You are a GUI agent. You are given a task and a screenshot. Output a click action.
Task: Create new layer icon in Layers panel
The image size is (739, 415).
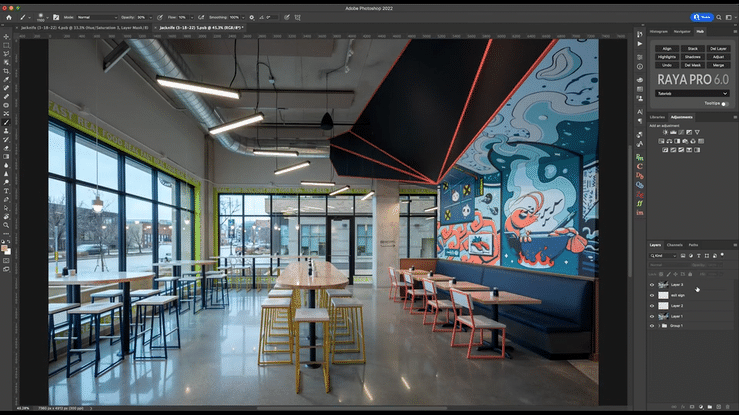[x=719, y=407]
